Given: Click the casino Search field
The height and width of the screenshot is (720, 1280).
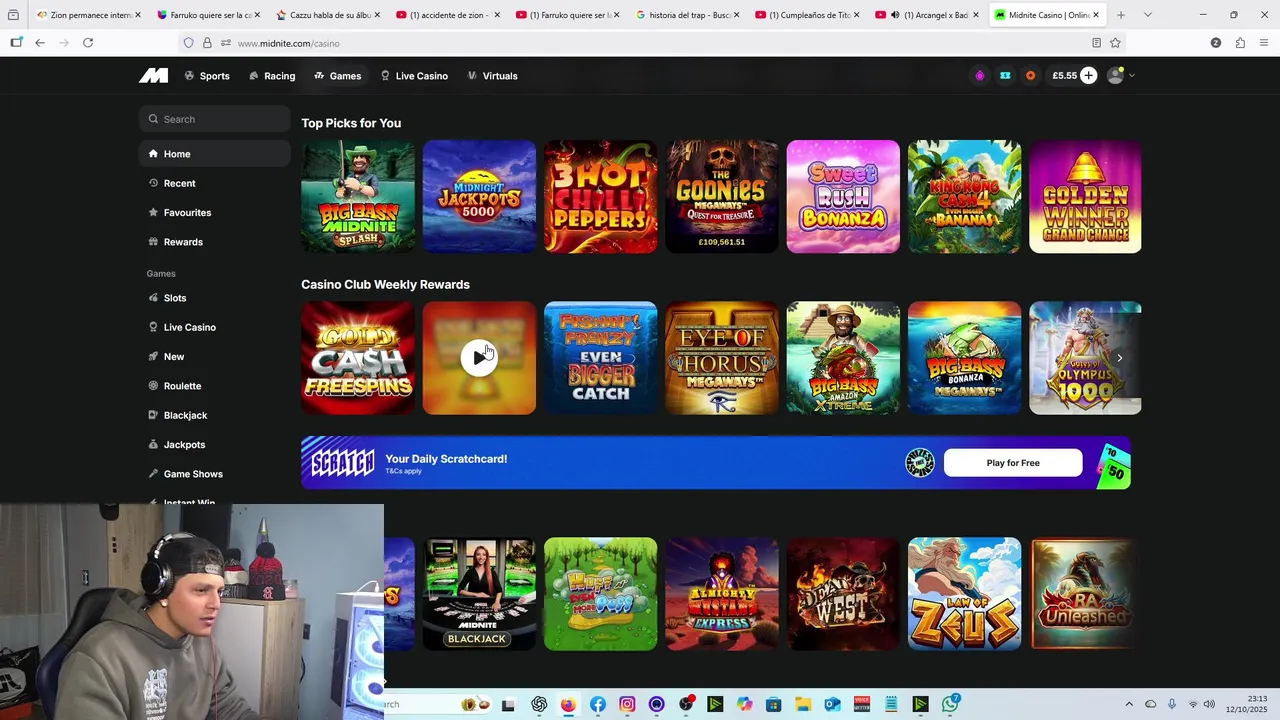Looking at the screenshot, I should click(x=214, y=119).
